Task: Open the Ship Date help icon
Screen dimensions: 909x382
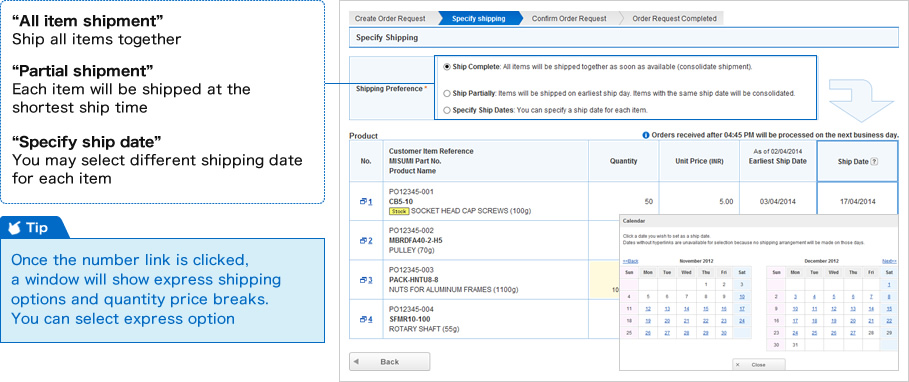Action: pos(874,162)
